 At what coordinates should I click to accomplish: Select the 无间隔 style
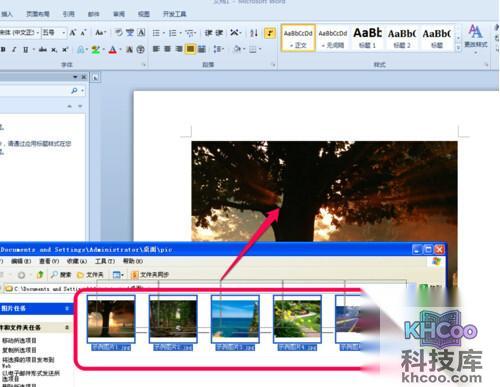tap(333, 38)
